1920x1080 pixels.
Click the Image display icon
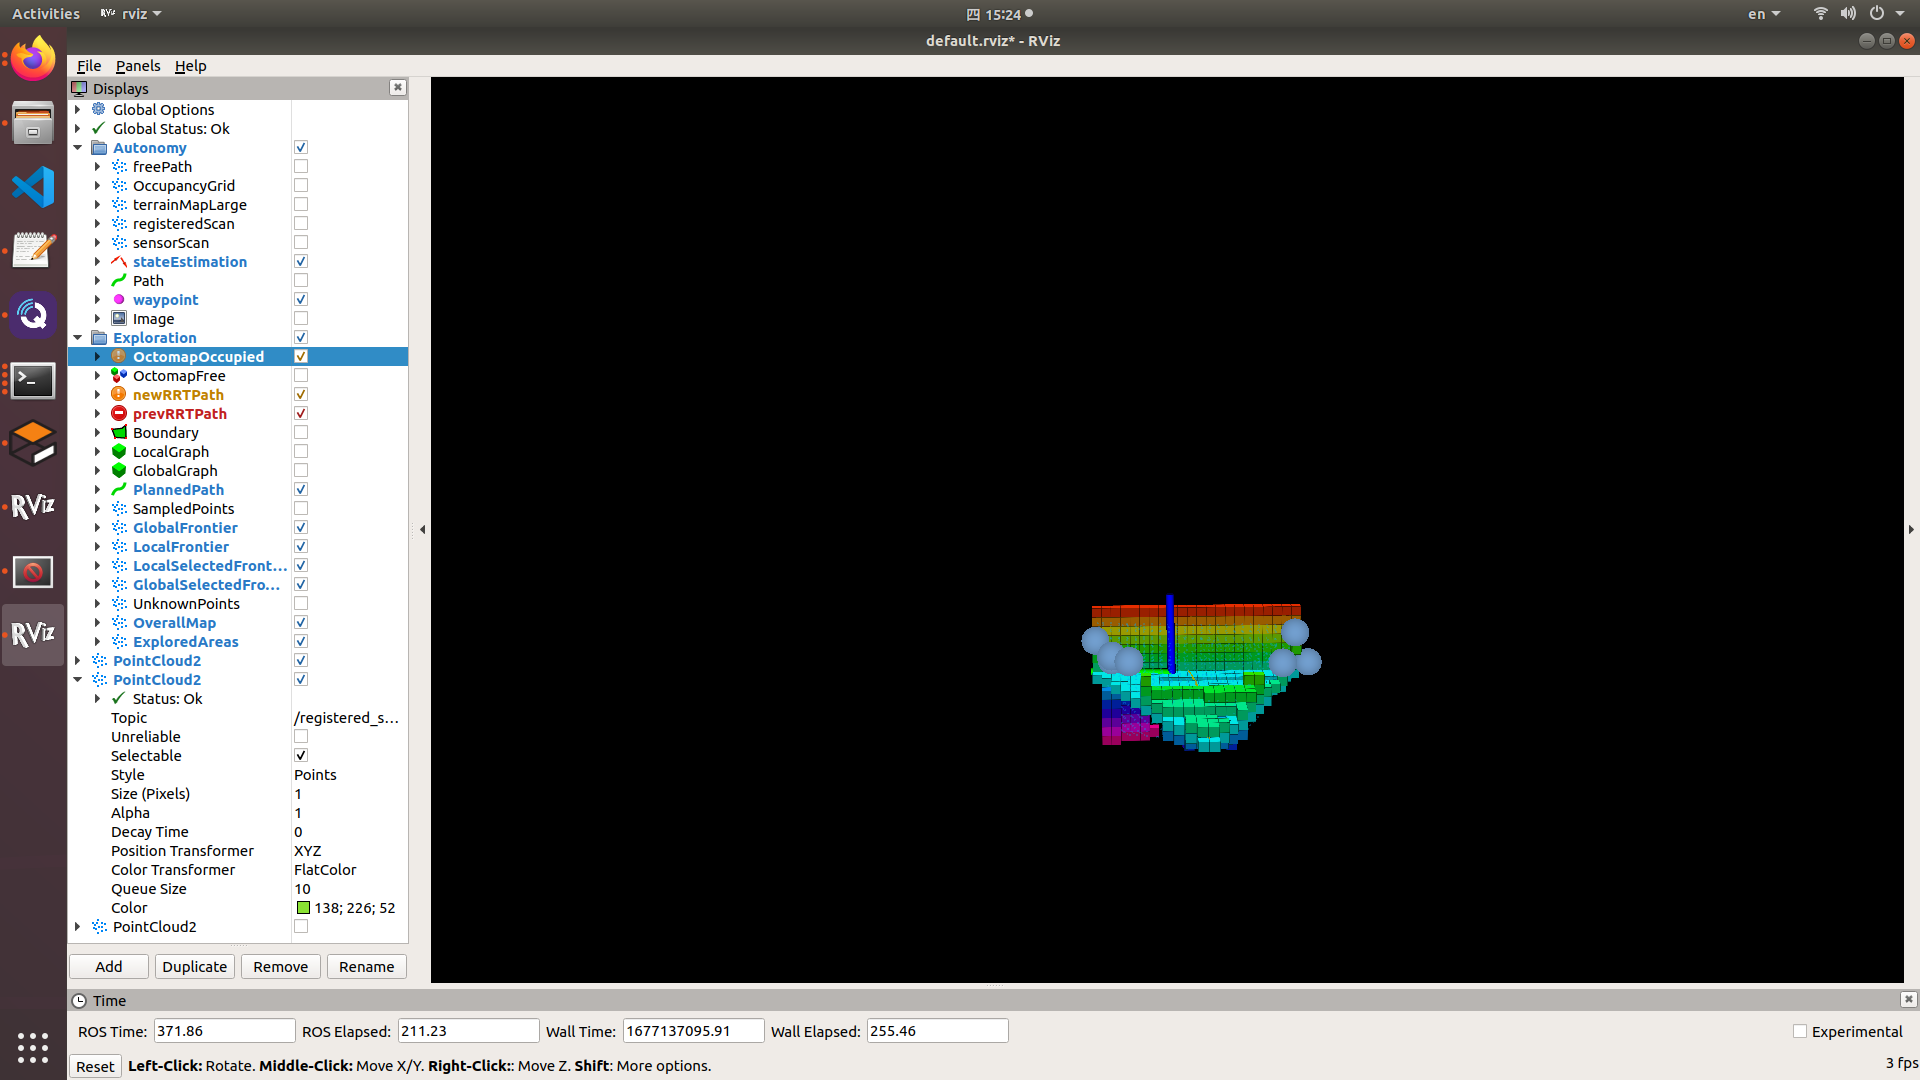(x=119, y=319)
